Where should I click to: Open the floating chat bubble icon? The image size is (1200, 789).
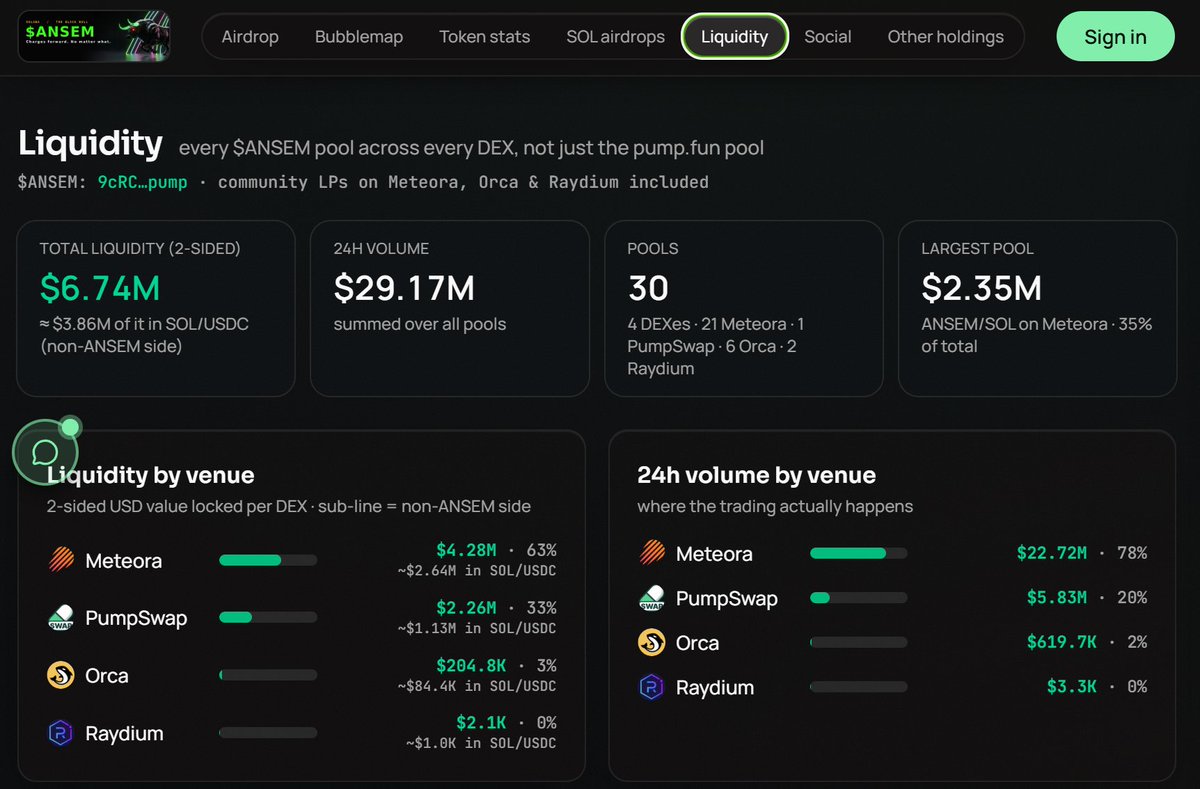click(45, 454)
